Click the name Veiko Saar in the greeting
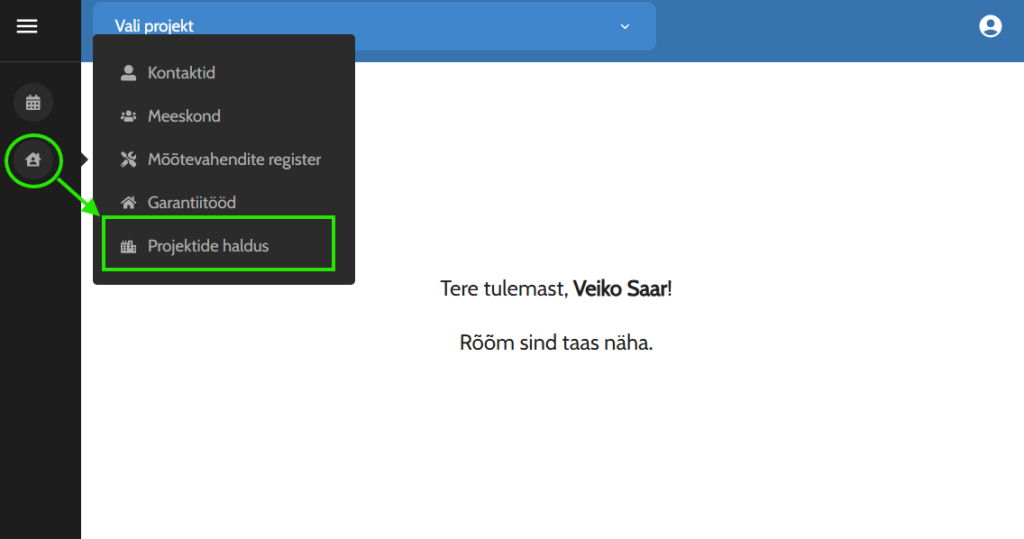Image resolution: width=1024 pixels, height=539 pixels. click(x=620, y=289)
